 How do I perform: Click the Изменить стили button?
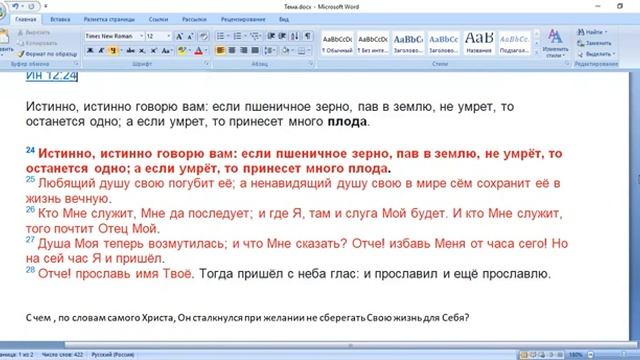pyautogui.click(x=555, y=43)
